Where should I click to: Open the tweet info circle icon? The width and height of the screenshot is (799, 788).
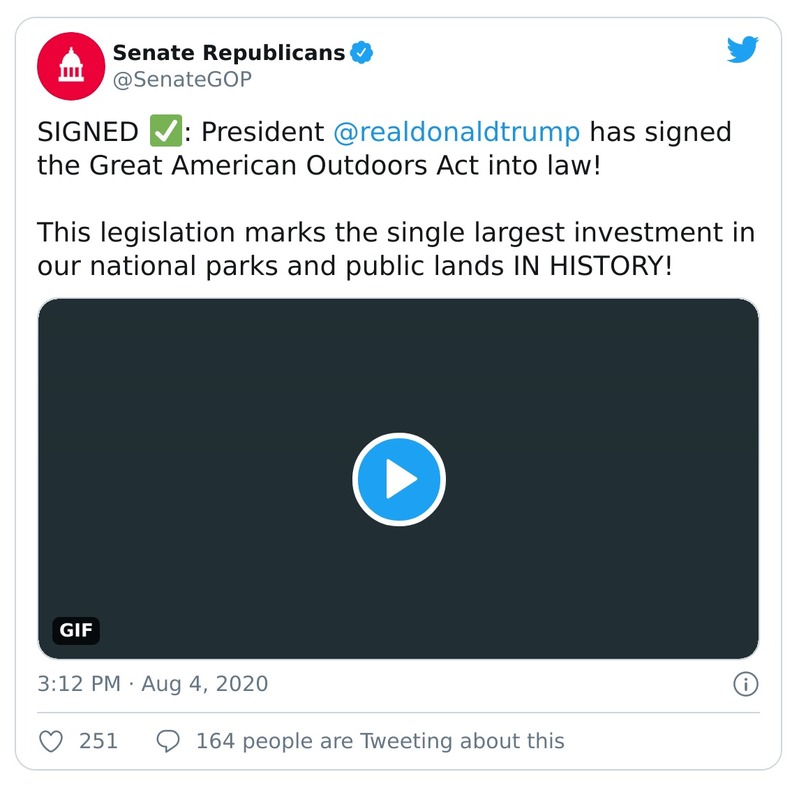click(745, 685)
